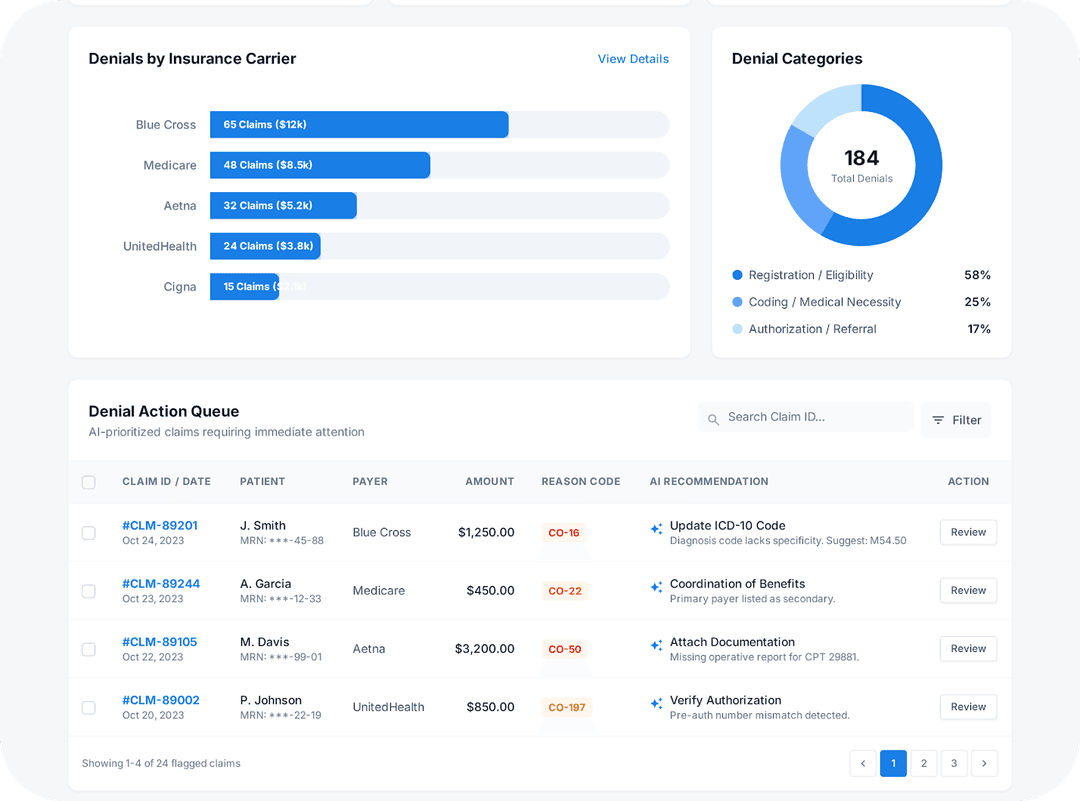Select the checkbox for claim #CLM-89105

click(x=89, y=649)
